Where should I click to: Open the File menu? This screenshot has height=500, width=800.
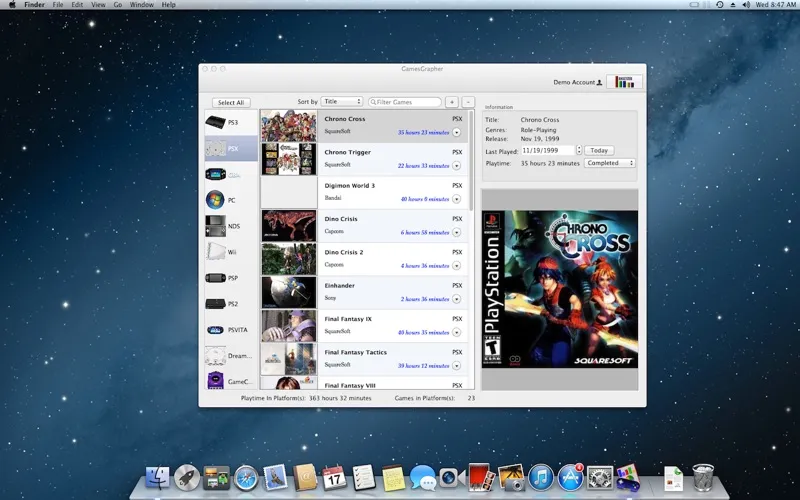click(58, 5)
